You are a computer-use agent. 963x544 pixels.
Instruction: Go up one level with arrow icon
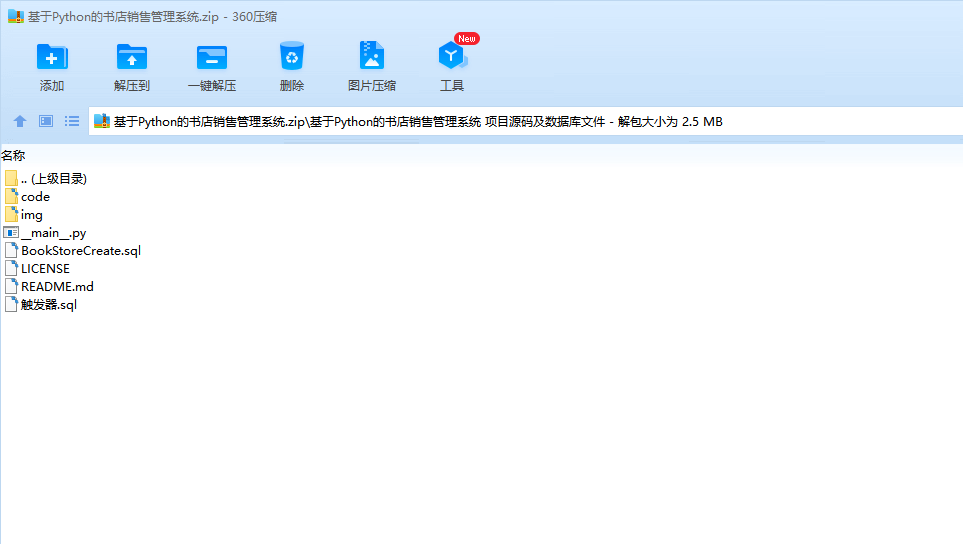click(20, 122)
